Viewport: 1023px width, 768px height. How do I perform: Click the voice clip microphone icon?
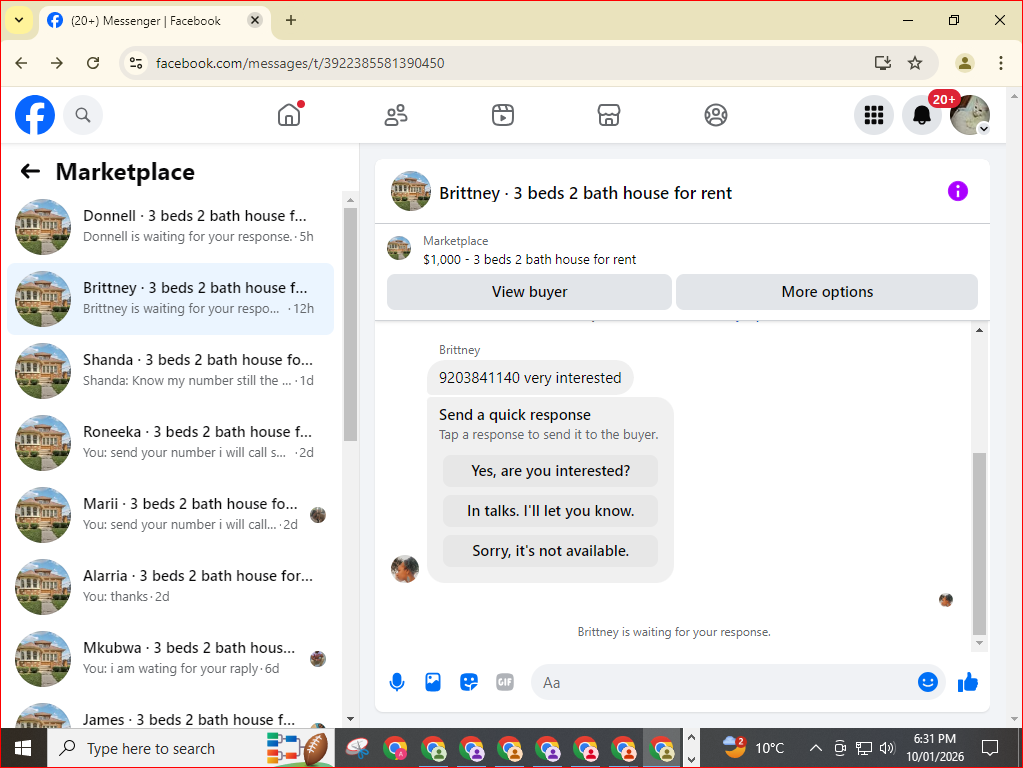click(397, 683)
